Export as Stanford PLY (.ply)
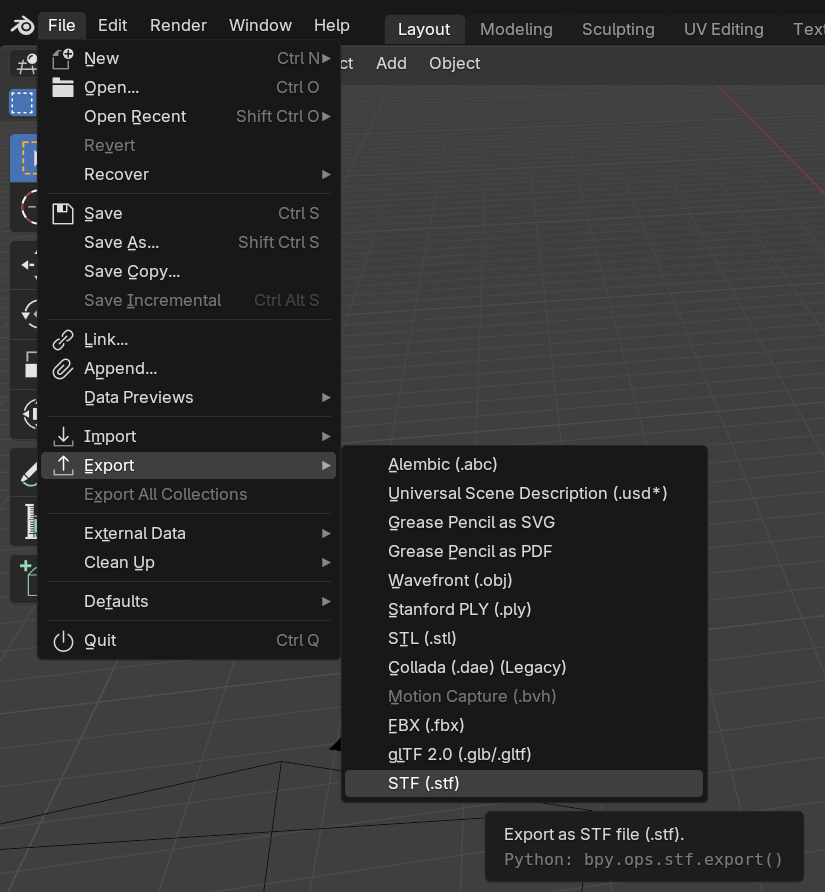The image size is (825, 892). (x=524, y=610)
